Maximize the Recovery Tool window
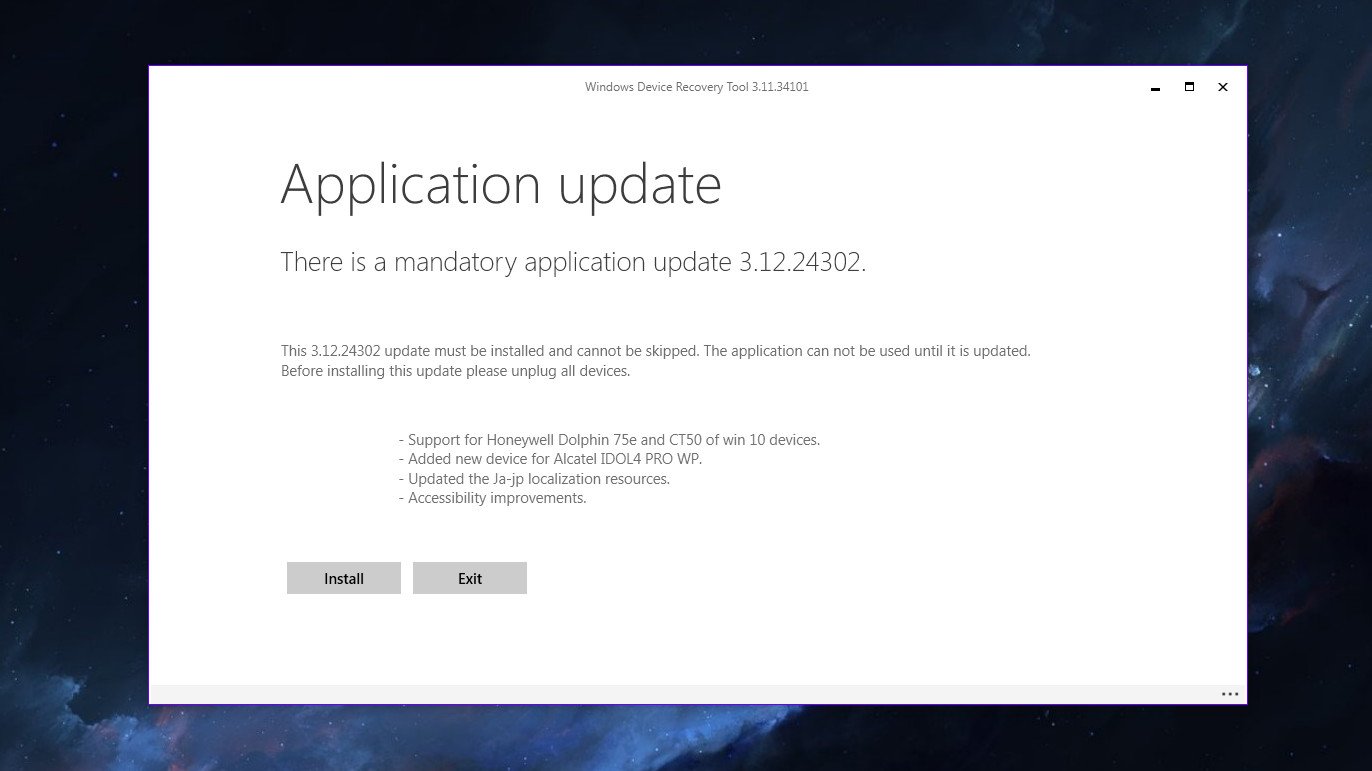Screen dimensions: 1372x771 [1189, 87]
